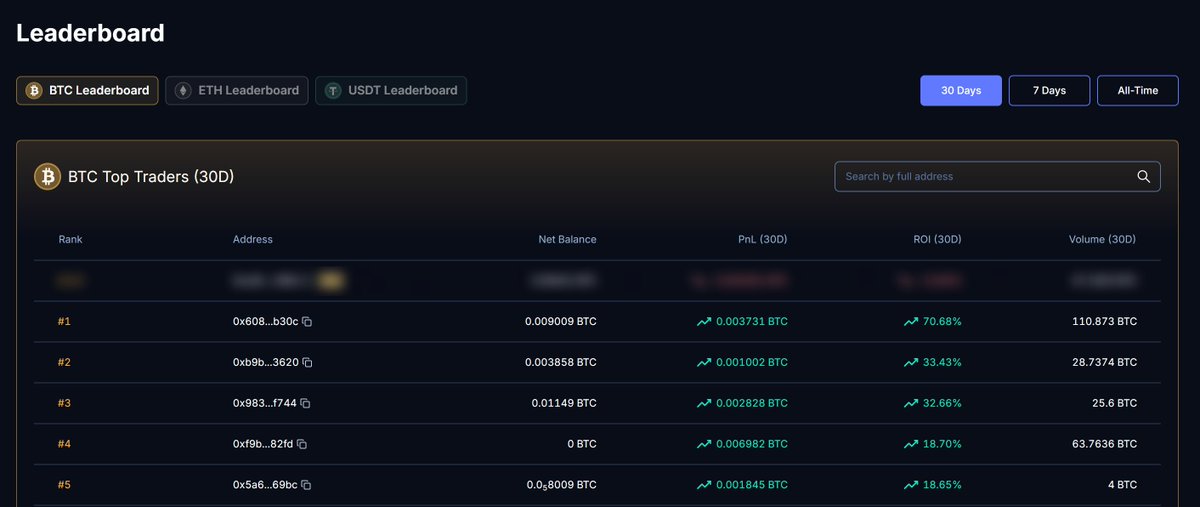Screen dimensions: 1200x507
Task: Click the search magnifier icon
Action: click(x=1144, y=176)
